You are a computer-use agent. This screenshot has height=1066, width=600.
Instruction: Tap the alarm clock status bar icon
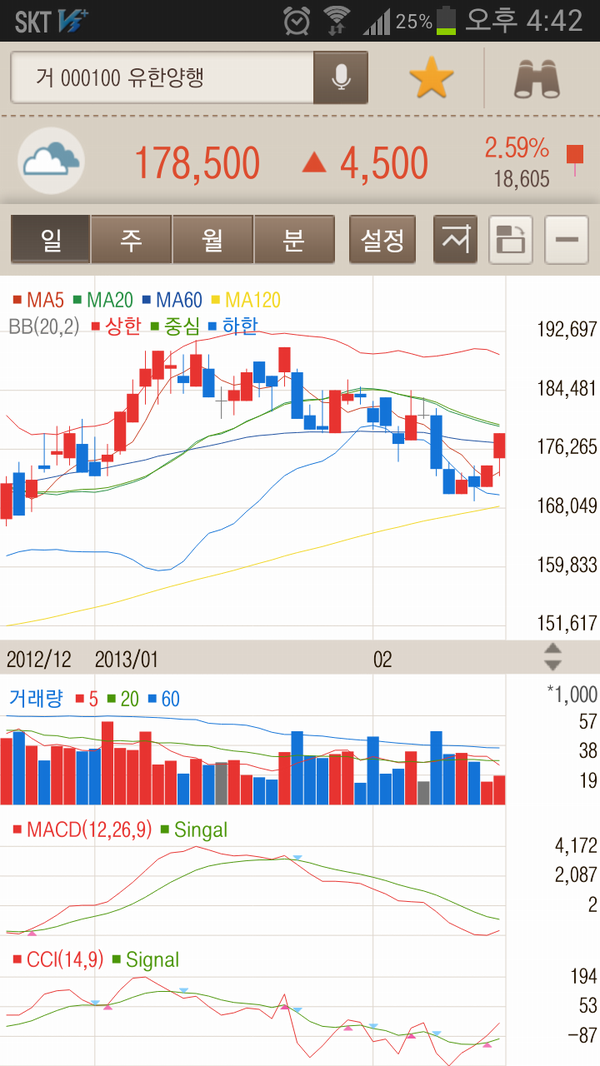pos(297,20)
